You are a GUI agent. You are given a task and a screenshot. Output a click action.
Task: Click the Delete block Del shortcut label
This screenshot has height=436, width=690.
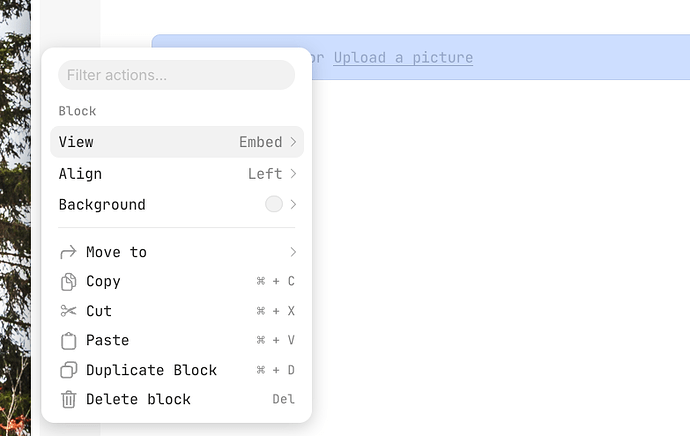coord(283,399)
